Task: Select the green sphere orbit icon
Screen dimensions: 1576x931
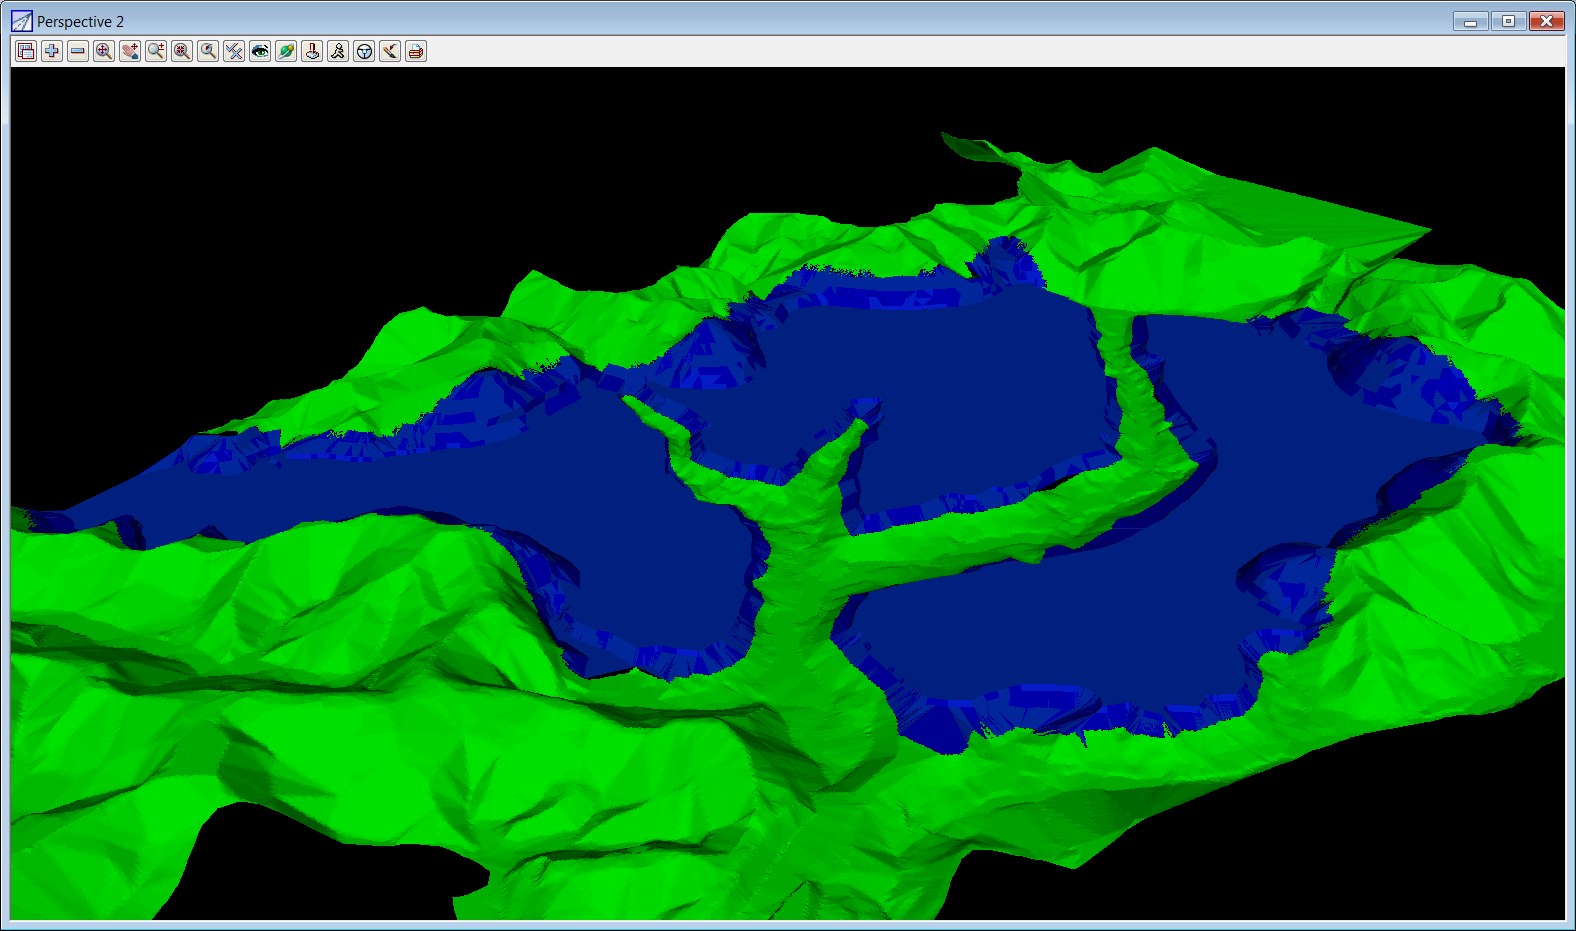Action: [x=286, y=51]
